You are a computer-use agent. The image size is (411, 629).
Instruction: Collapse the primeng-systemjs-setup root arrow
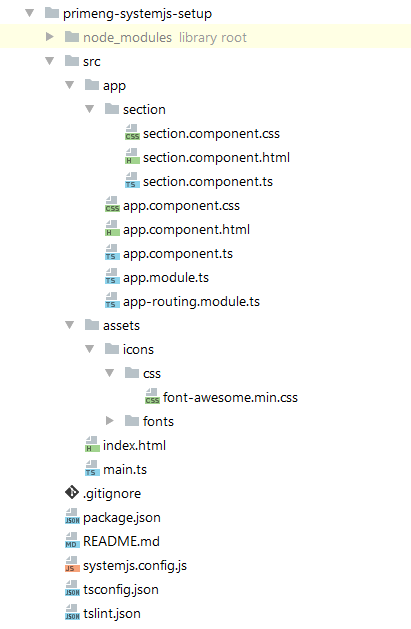(30, 13)
